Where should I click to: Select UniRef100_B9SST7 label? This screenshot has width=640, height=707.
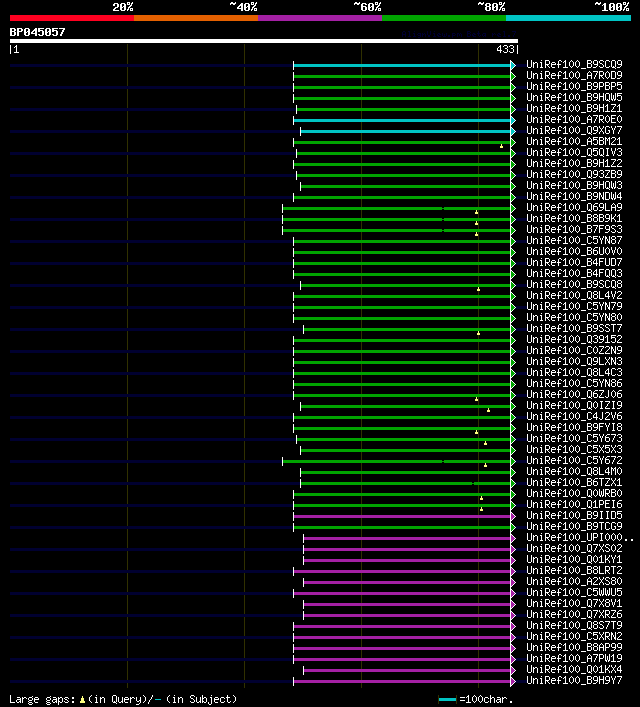574,328
